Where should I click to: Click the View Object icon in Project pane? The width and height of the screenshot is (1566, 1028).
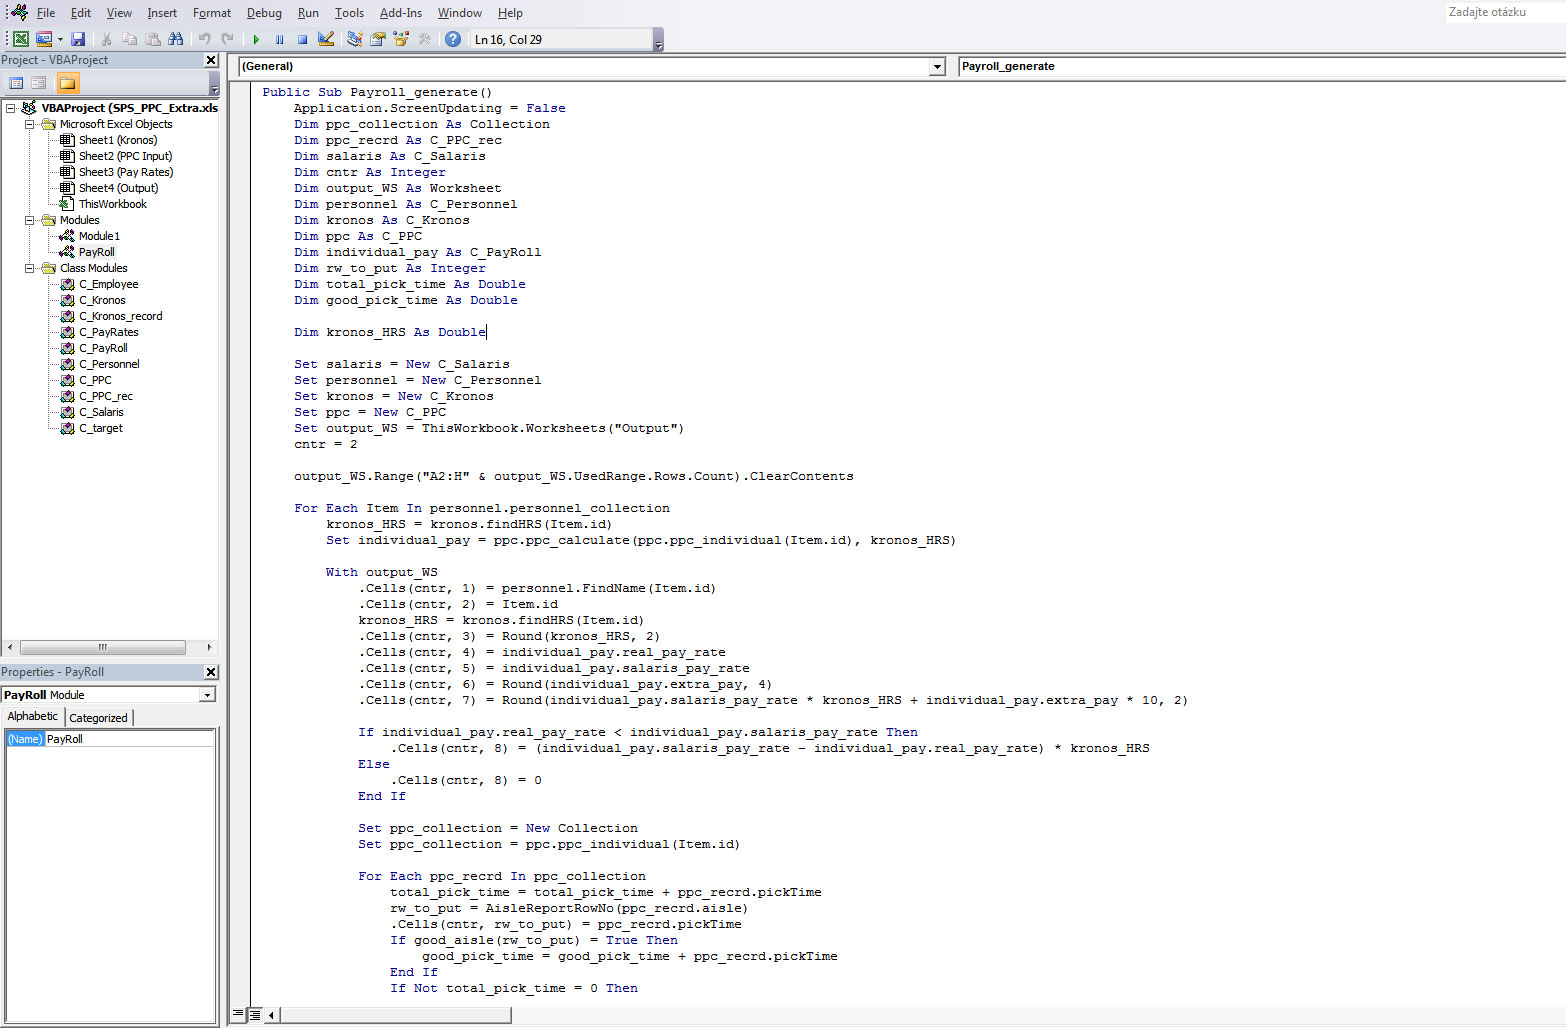[x=39, y=83]
